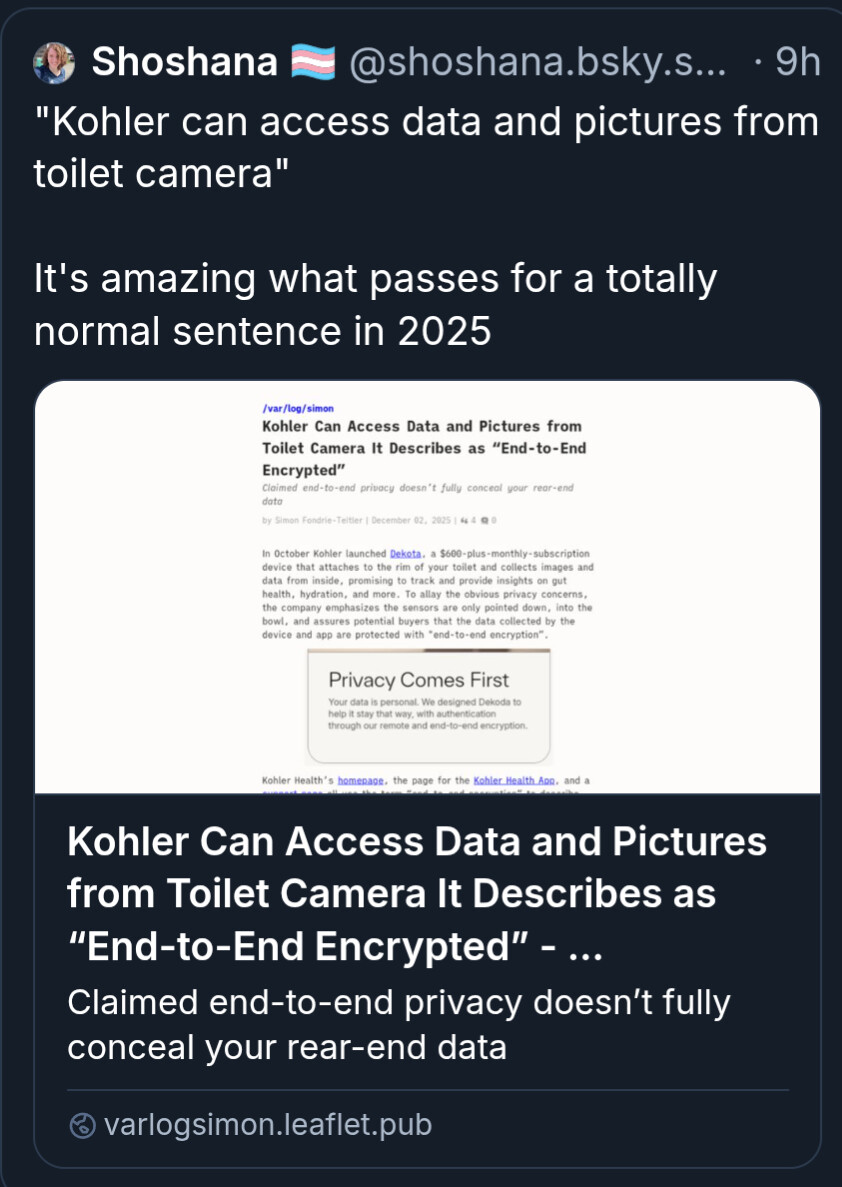The width and height of the screenshot is (842, 1187).
Task: Click the homepage hyperlink in the article preview
Action: tap(361, 779)
